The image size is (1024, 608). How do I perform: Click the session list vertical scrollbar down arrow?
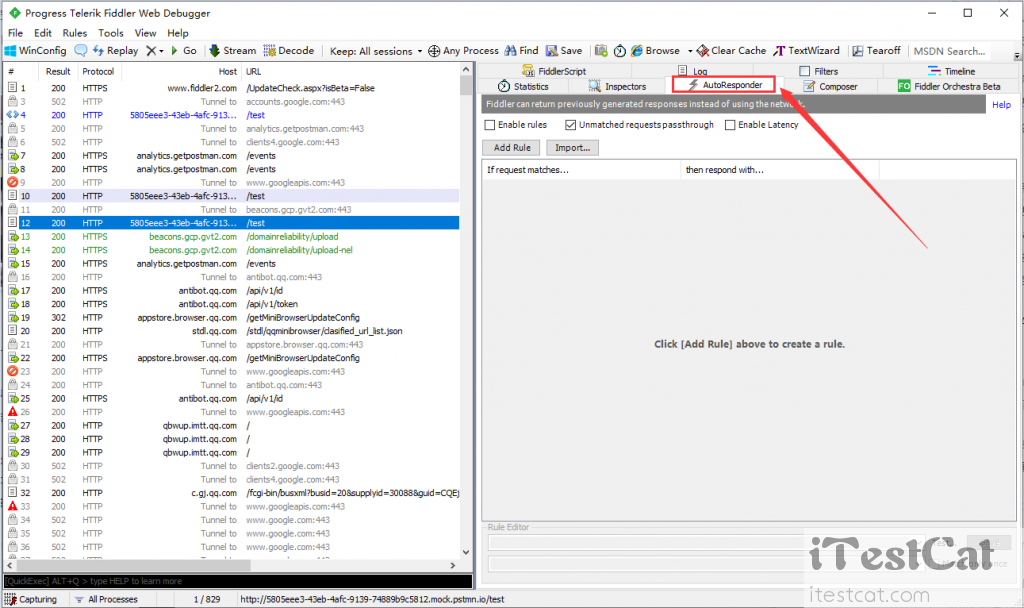[466, 552]
